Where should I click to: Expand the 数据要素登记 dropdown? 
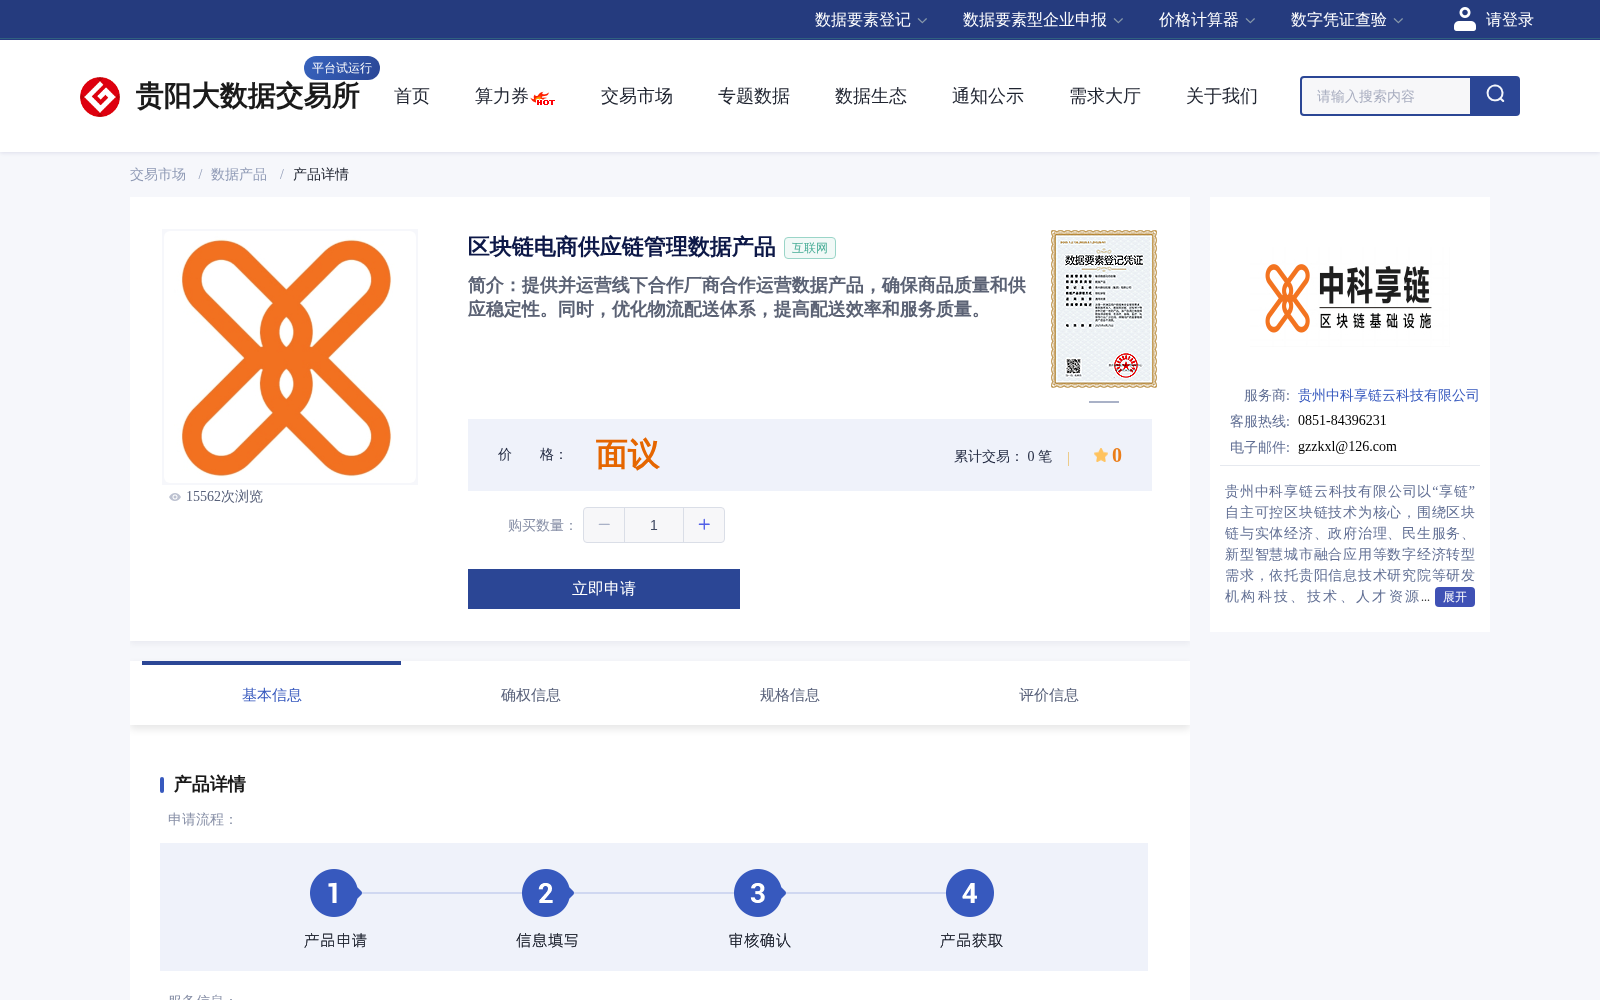click(x=871, y=20)
